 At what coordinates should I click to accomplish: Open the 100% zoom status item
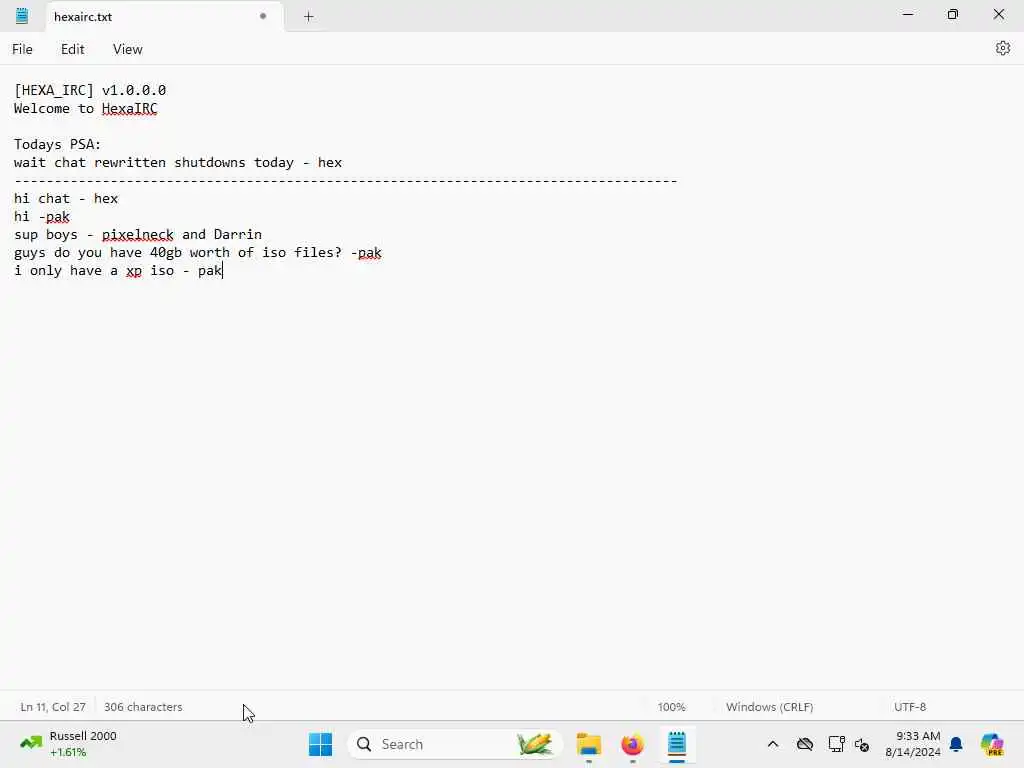pyautogui.click(x=671, y=707)
